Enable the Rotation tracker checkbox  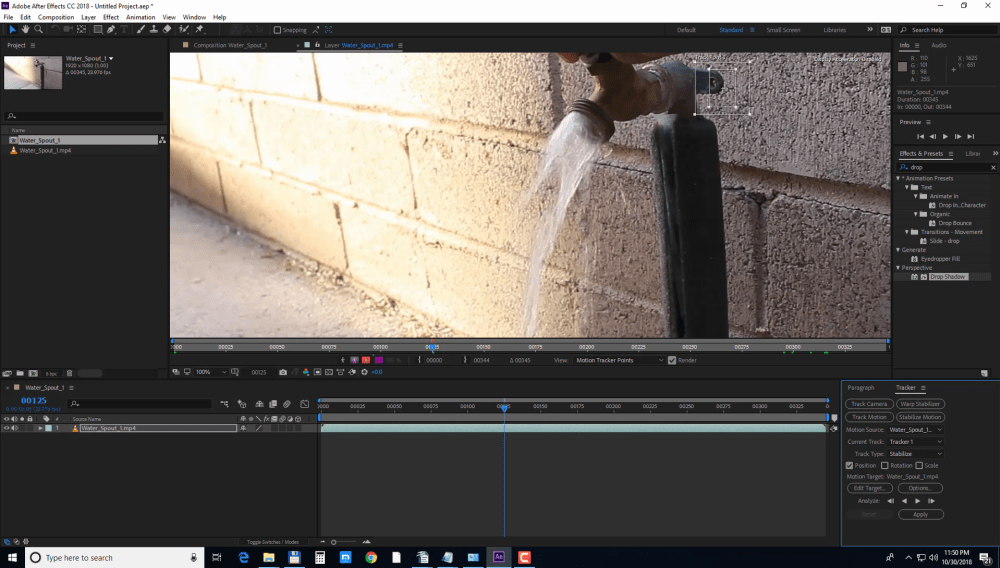885,465
